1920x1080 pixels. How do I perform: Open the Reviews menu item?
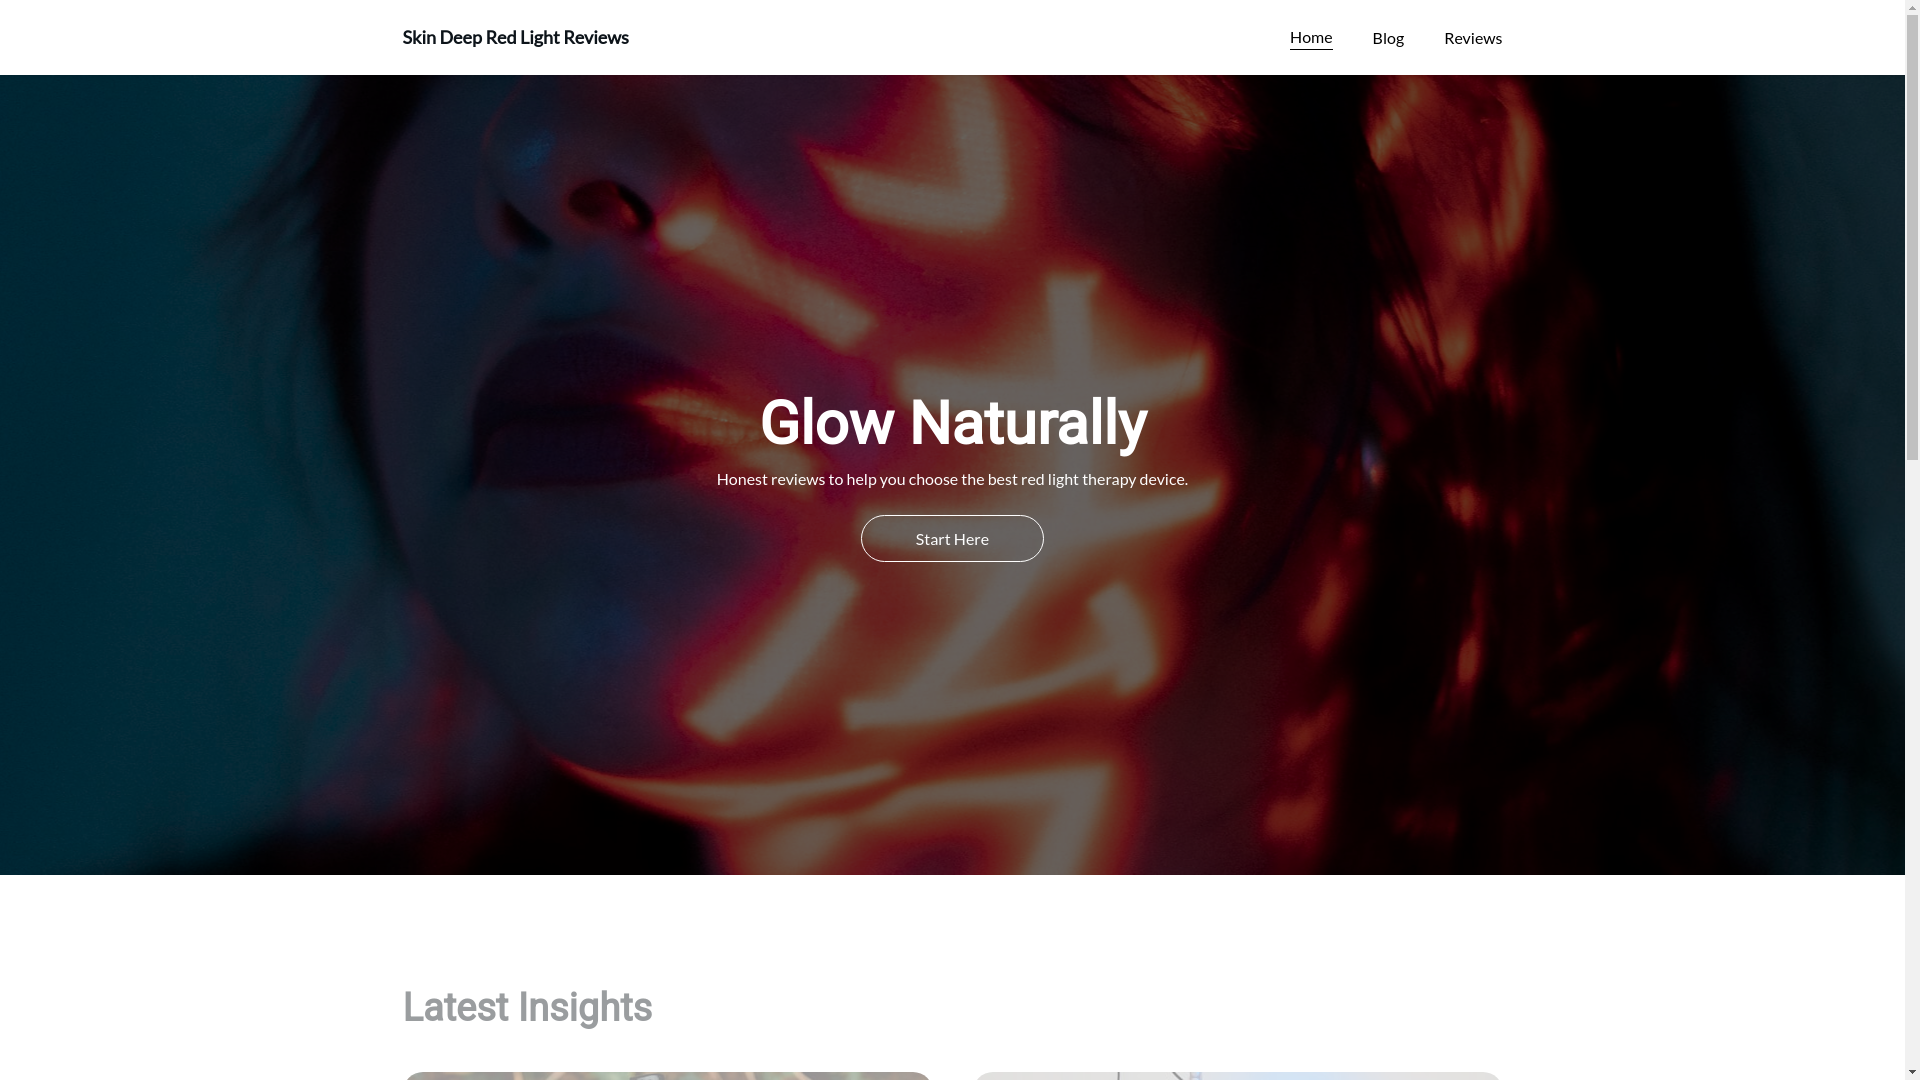click(1473, 38)
